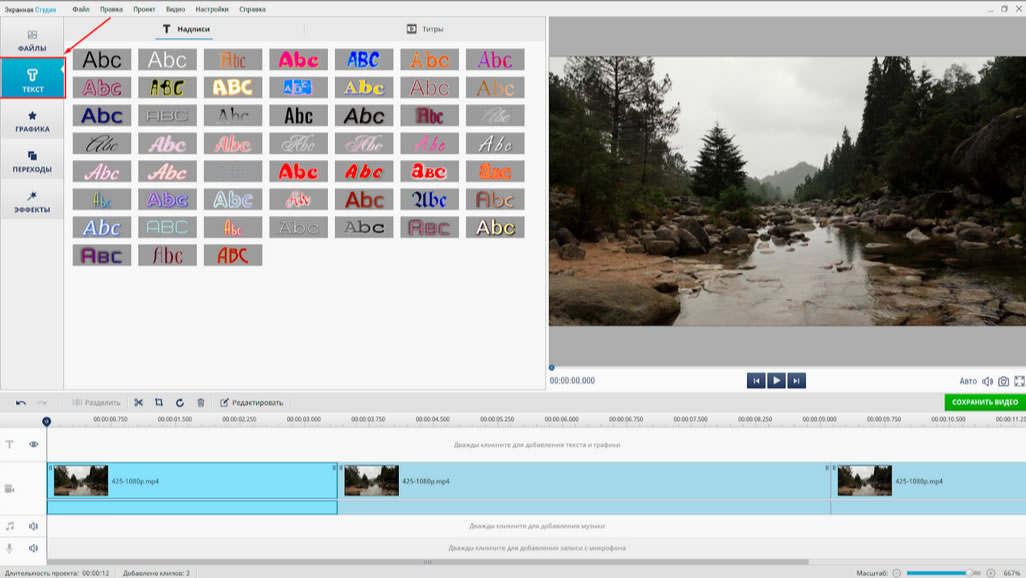Image resolution: width=1026 pixels, height=578 pixels.
Task: Open the Настройки menu
Action: pos(212,9)
